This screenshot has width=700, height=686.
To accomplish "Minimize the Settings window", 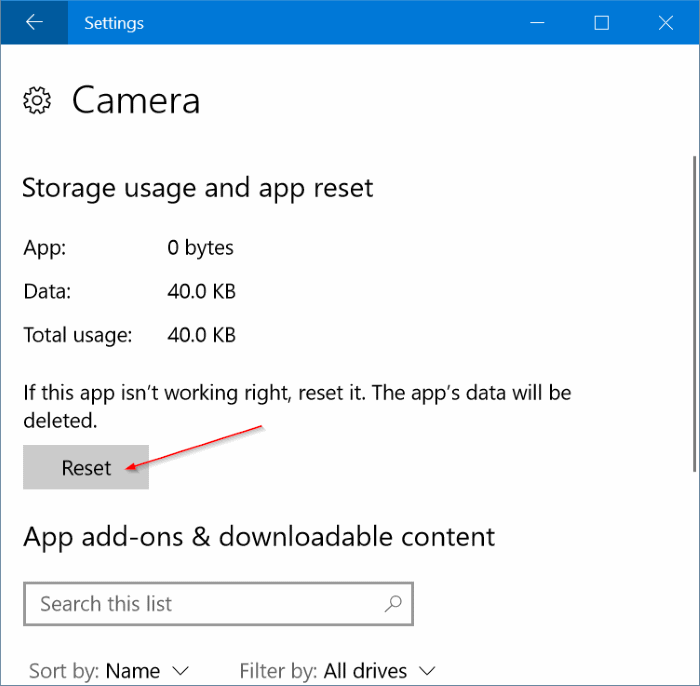I will coord(538,22).
